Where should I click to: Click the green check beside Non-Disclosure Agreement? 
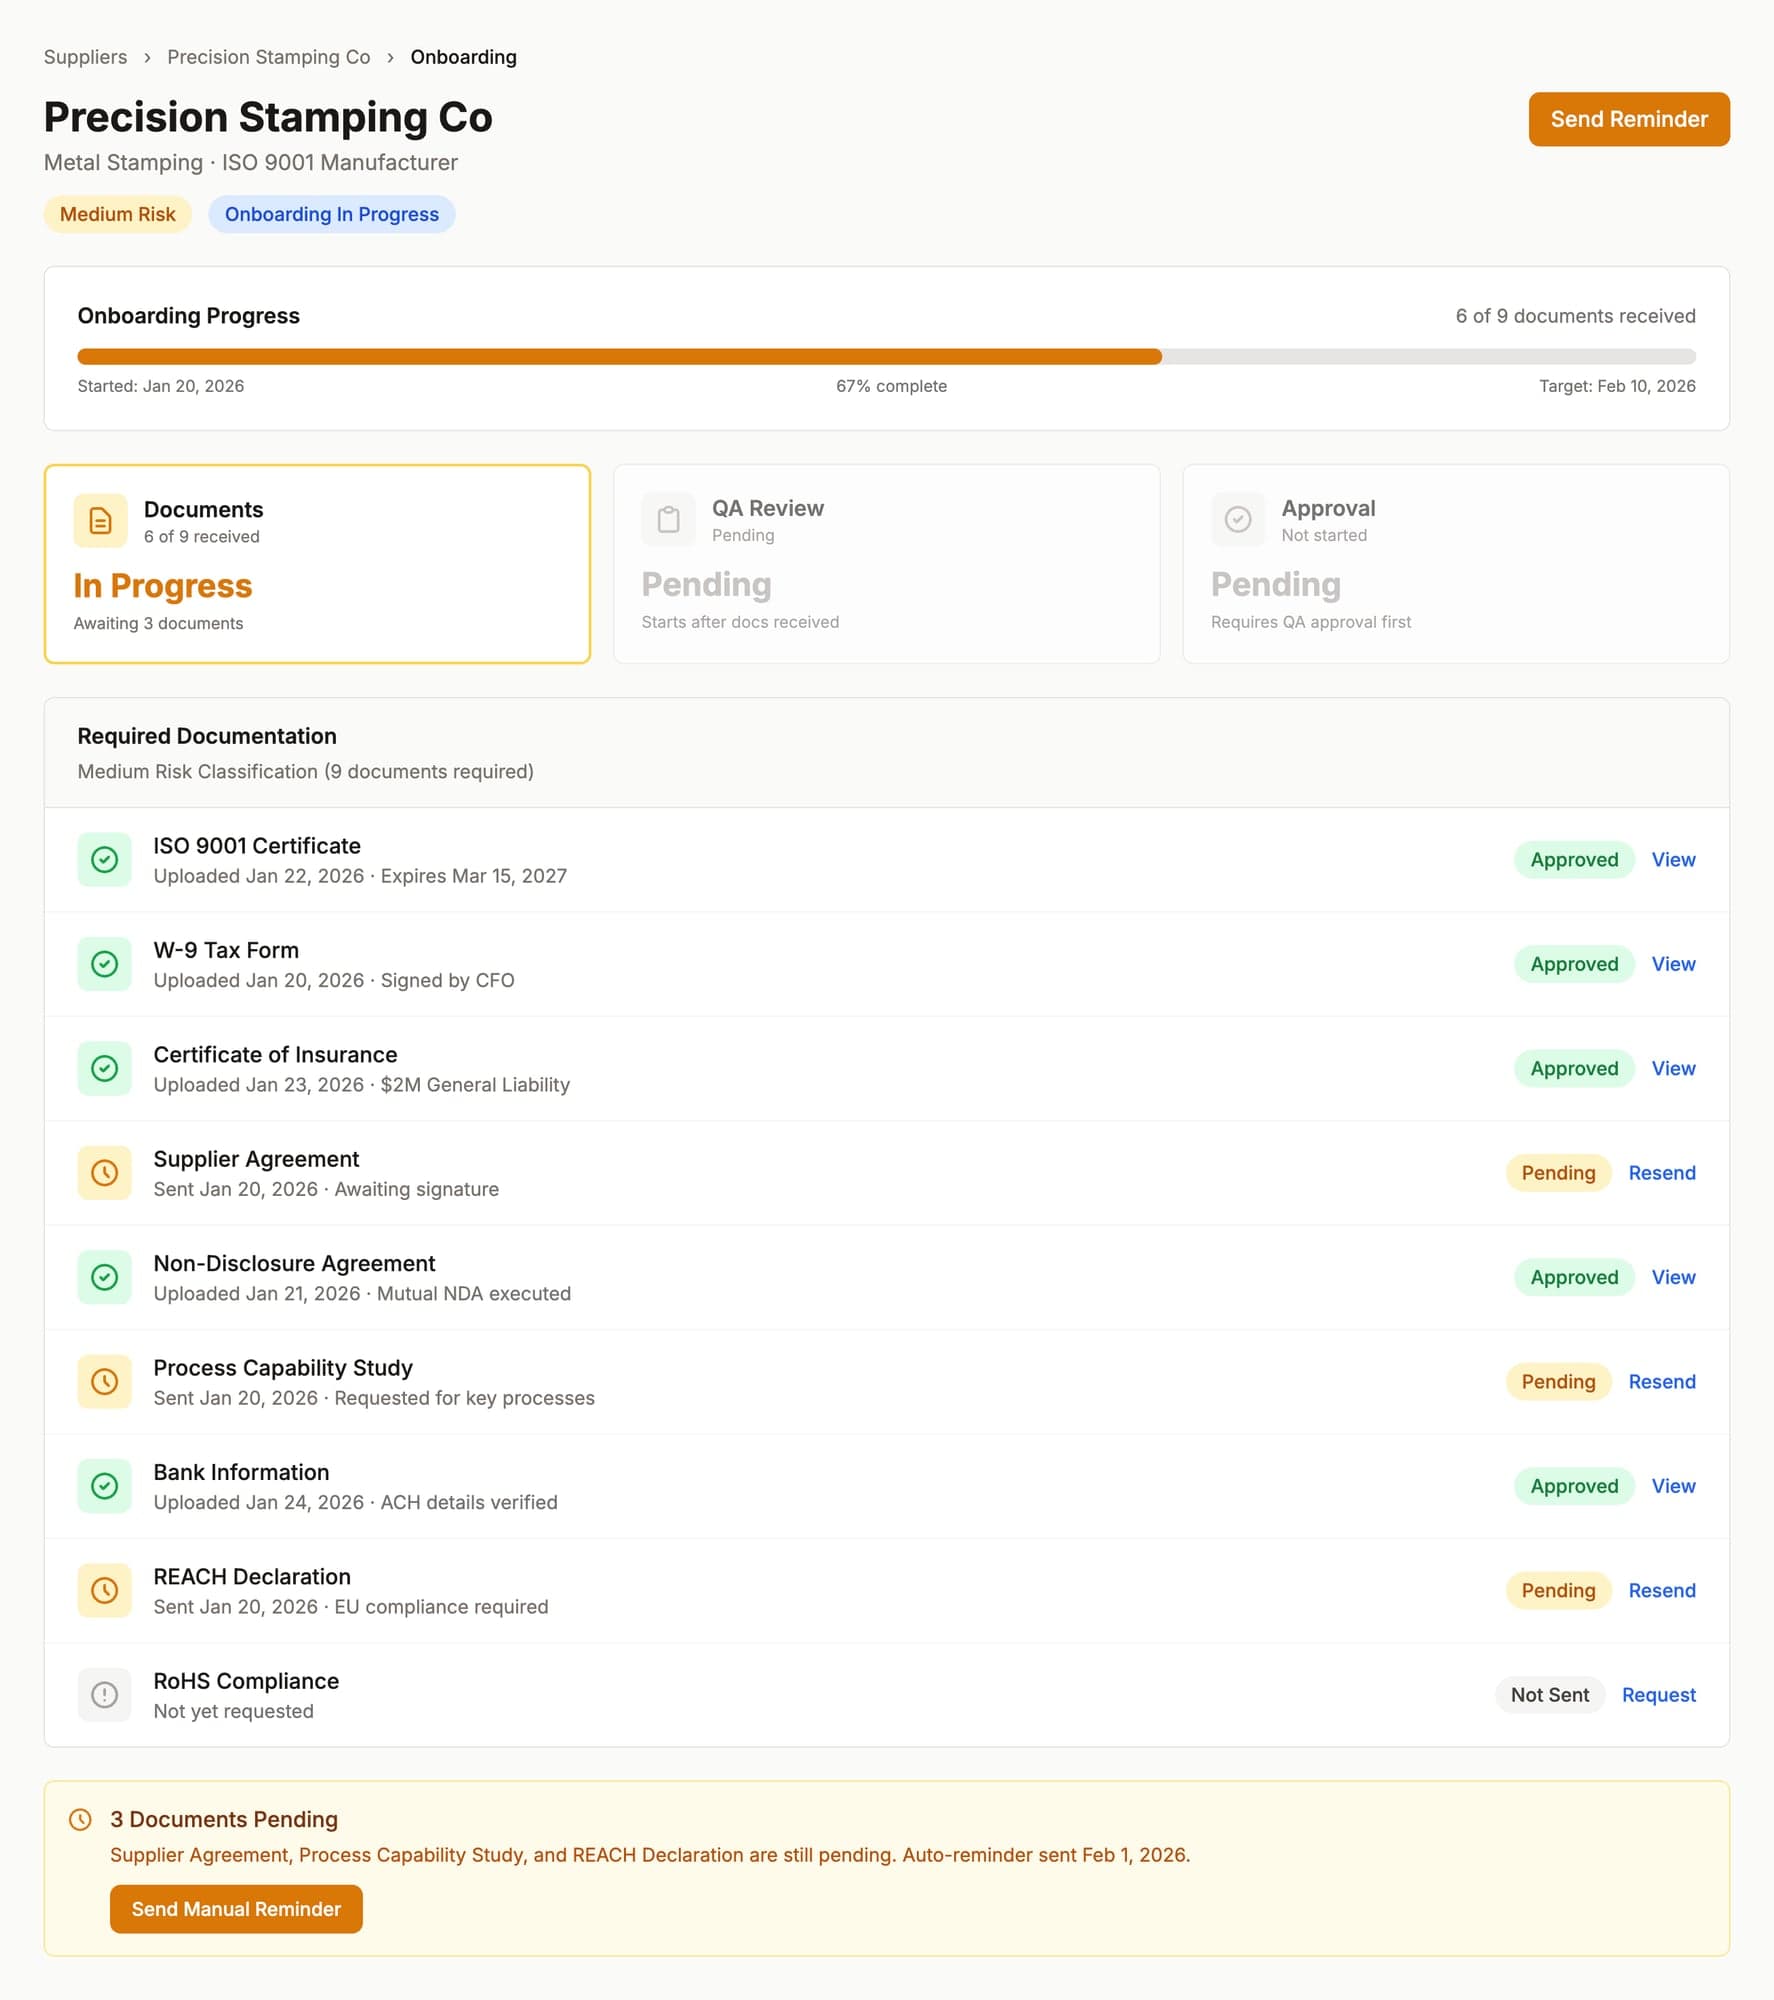(x=104, y=1277)
